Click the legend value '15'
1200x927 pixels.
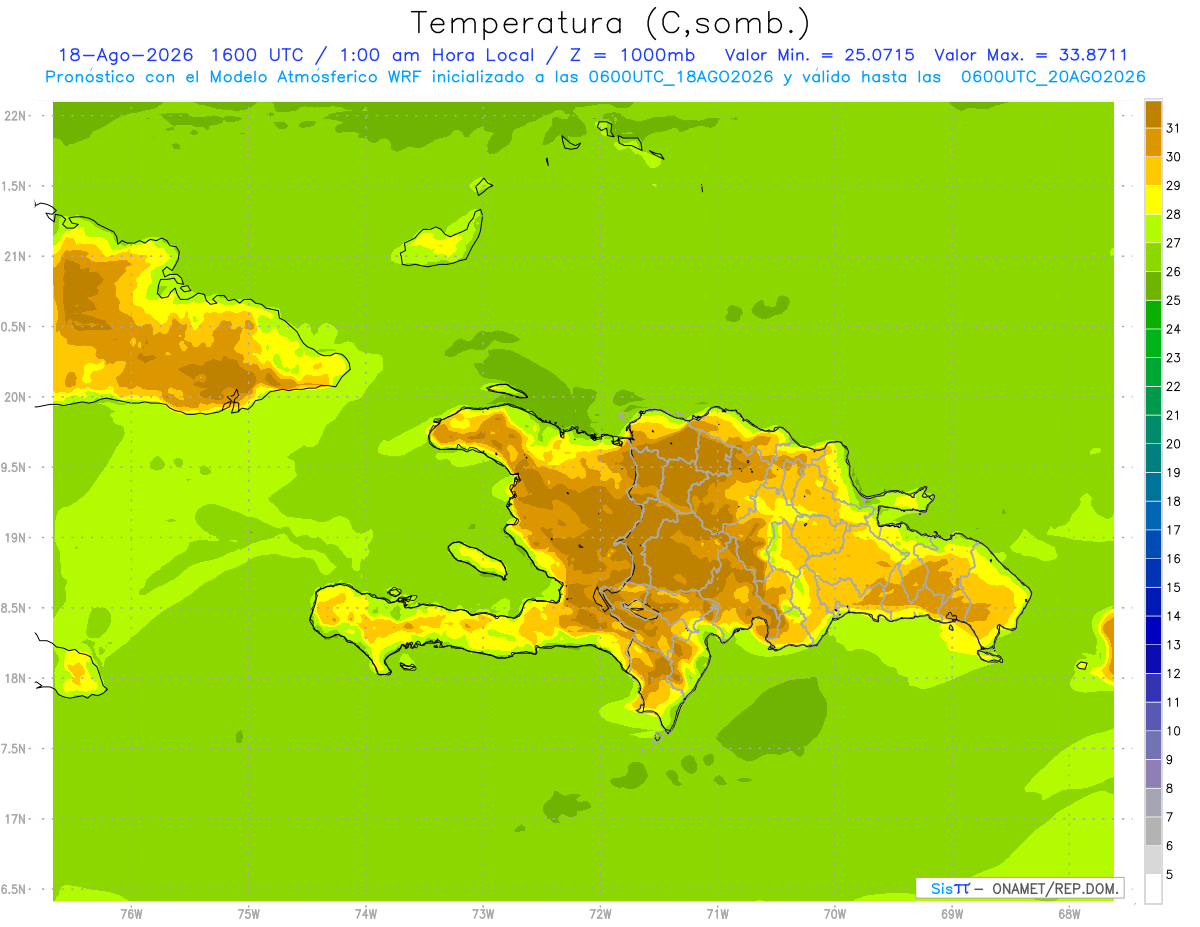coord(1174,587)
